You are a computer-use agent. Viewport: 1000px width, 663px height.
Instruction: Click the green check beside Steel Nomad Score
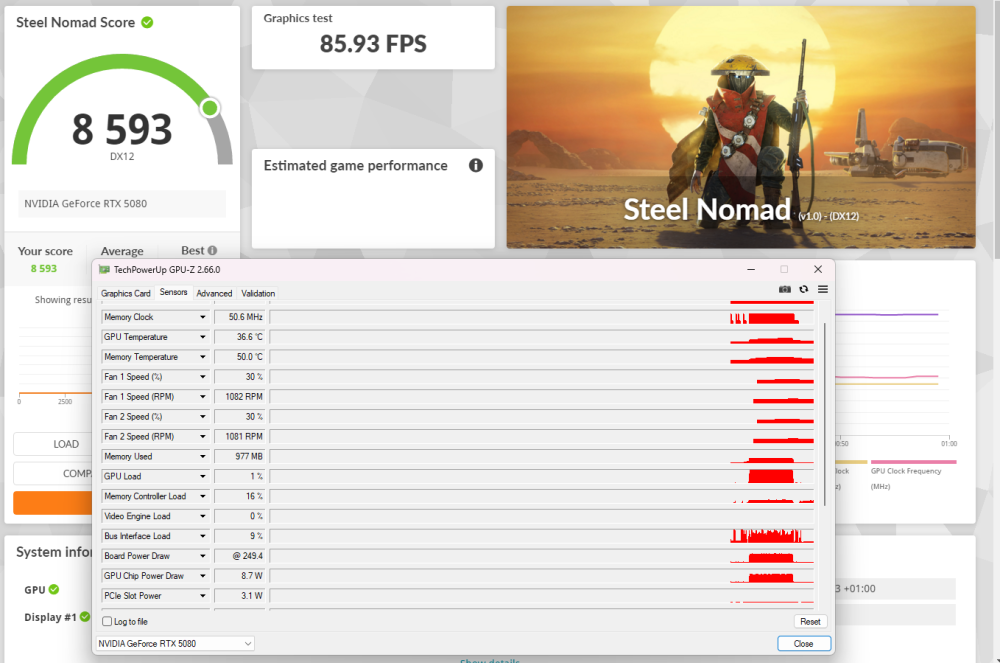147,22
